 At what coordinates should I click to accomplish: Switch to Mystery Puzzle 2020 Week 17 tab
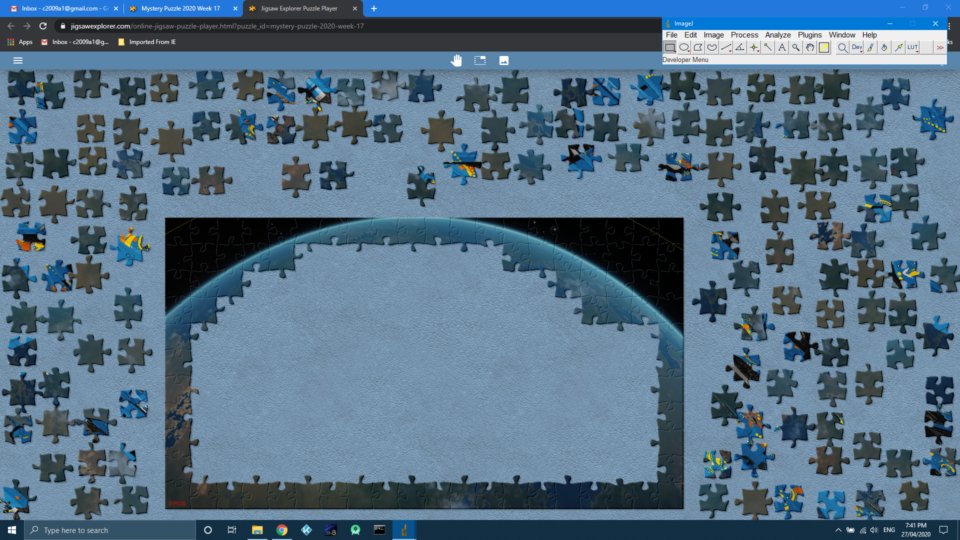(181, 9)
